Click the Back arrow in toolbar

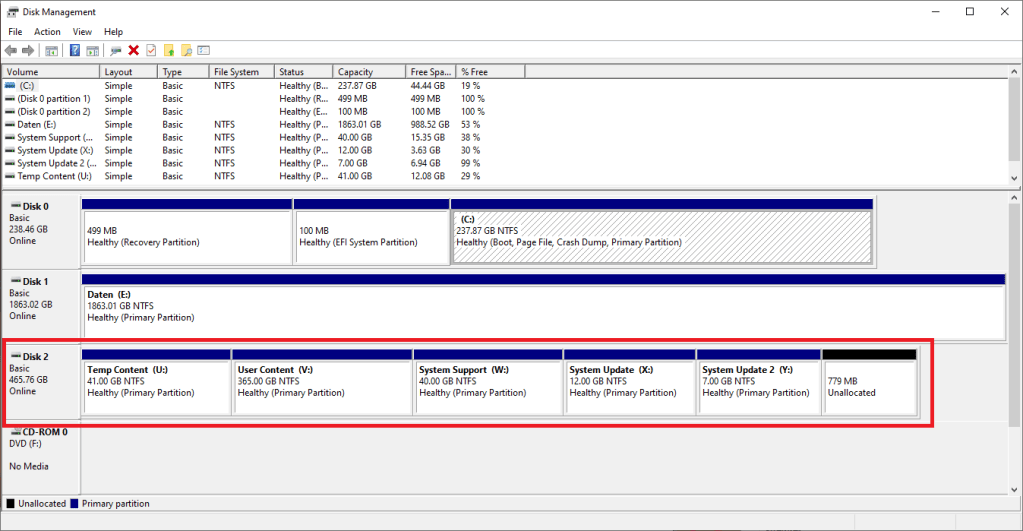click(x=11, y=50)
